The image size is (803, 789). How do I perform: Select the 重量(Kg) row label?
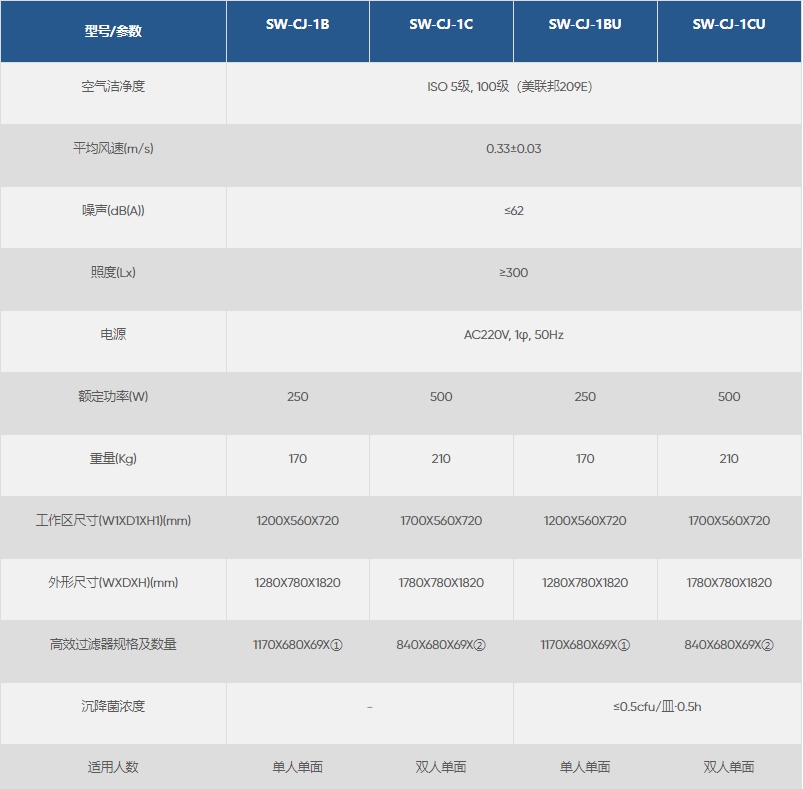click(x=113, y=459)
